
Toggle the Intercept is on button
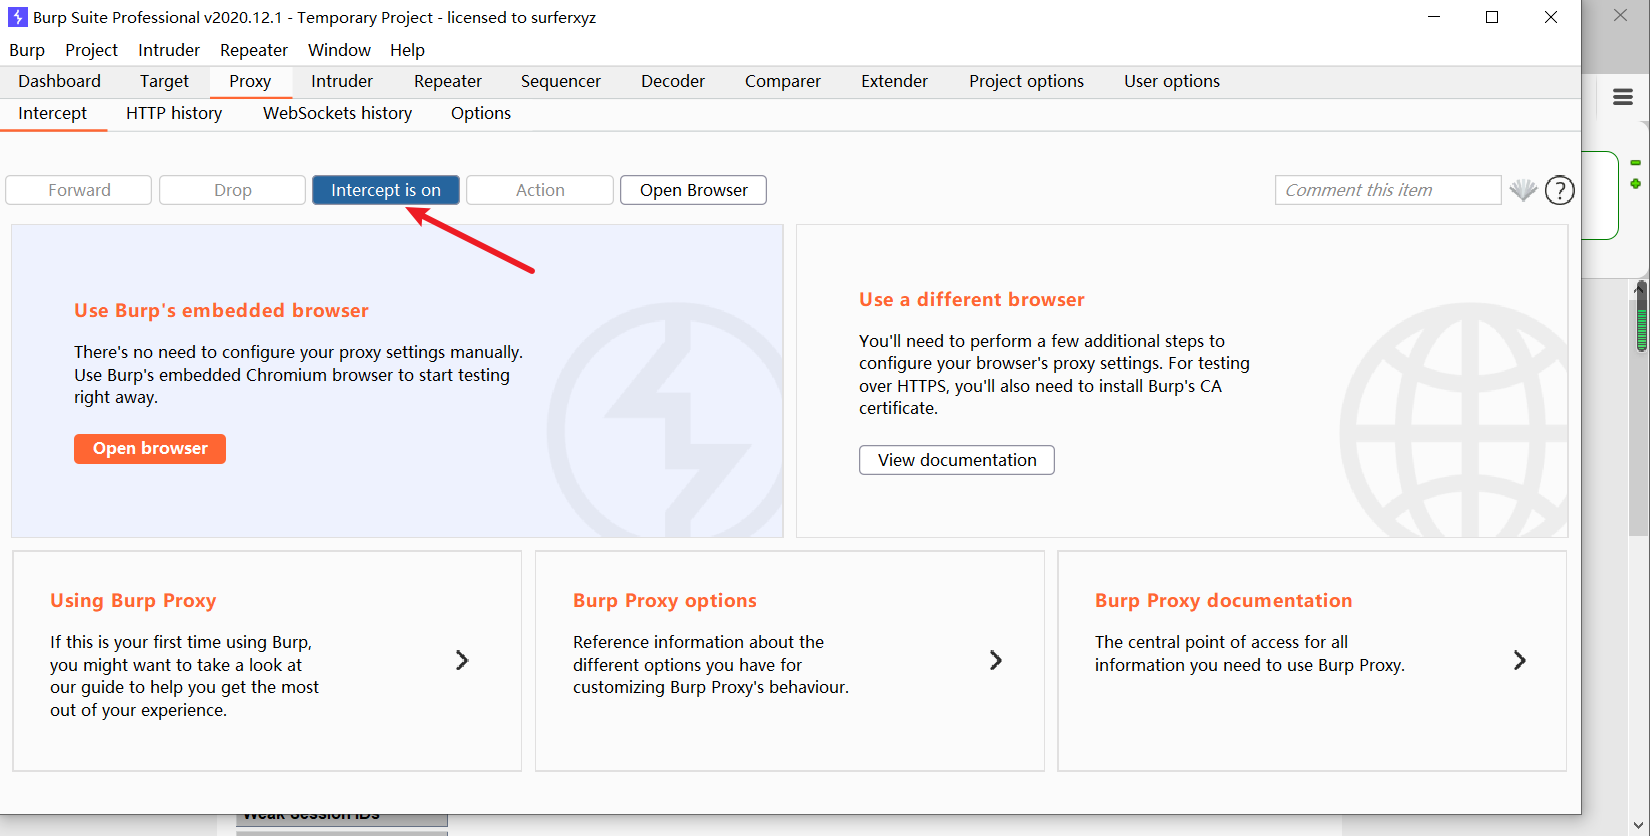(386, 190)
